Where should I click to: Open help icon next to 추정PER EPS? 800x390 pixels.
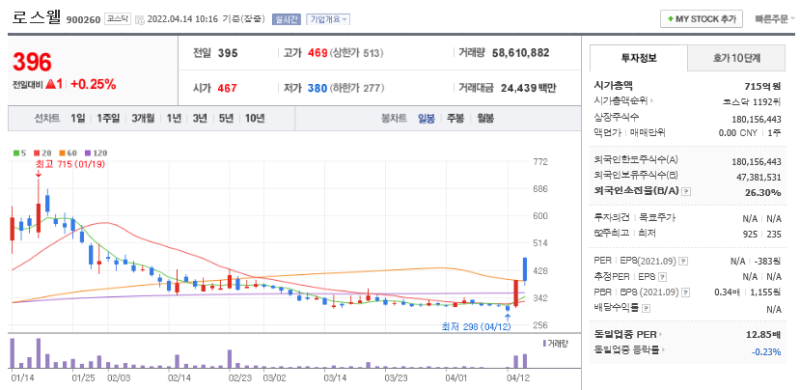pos(662,277)
